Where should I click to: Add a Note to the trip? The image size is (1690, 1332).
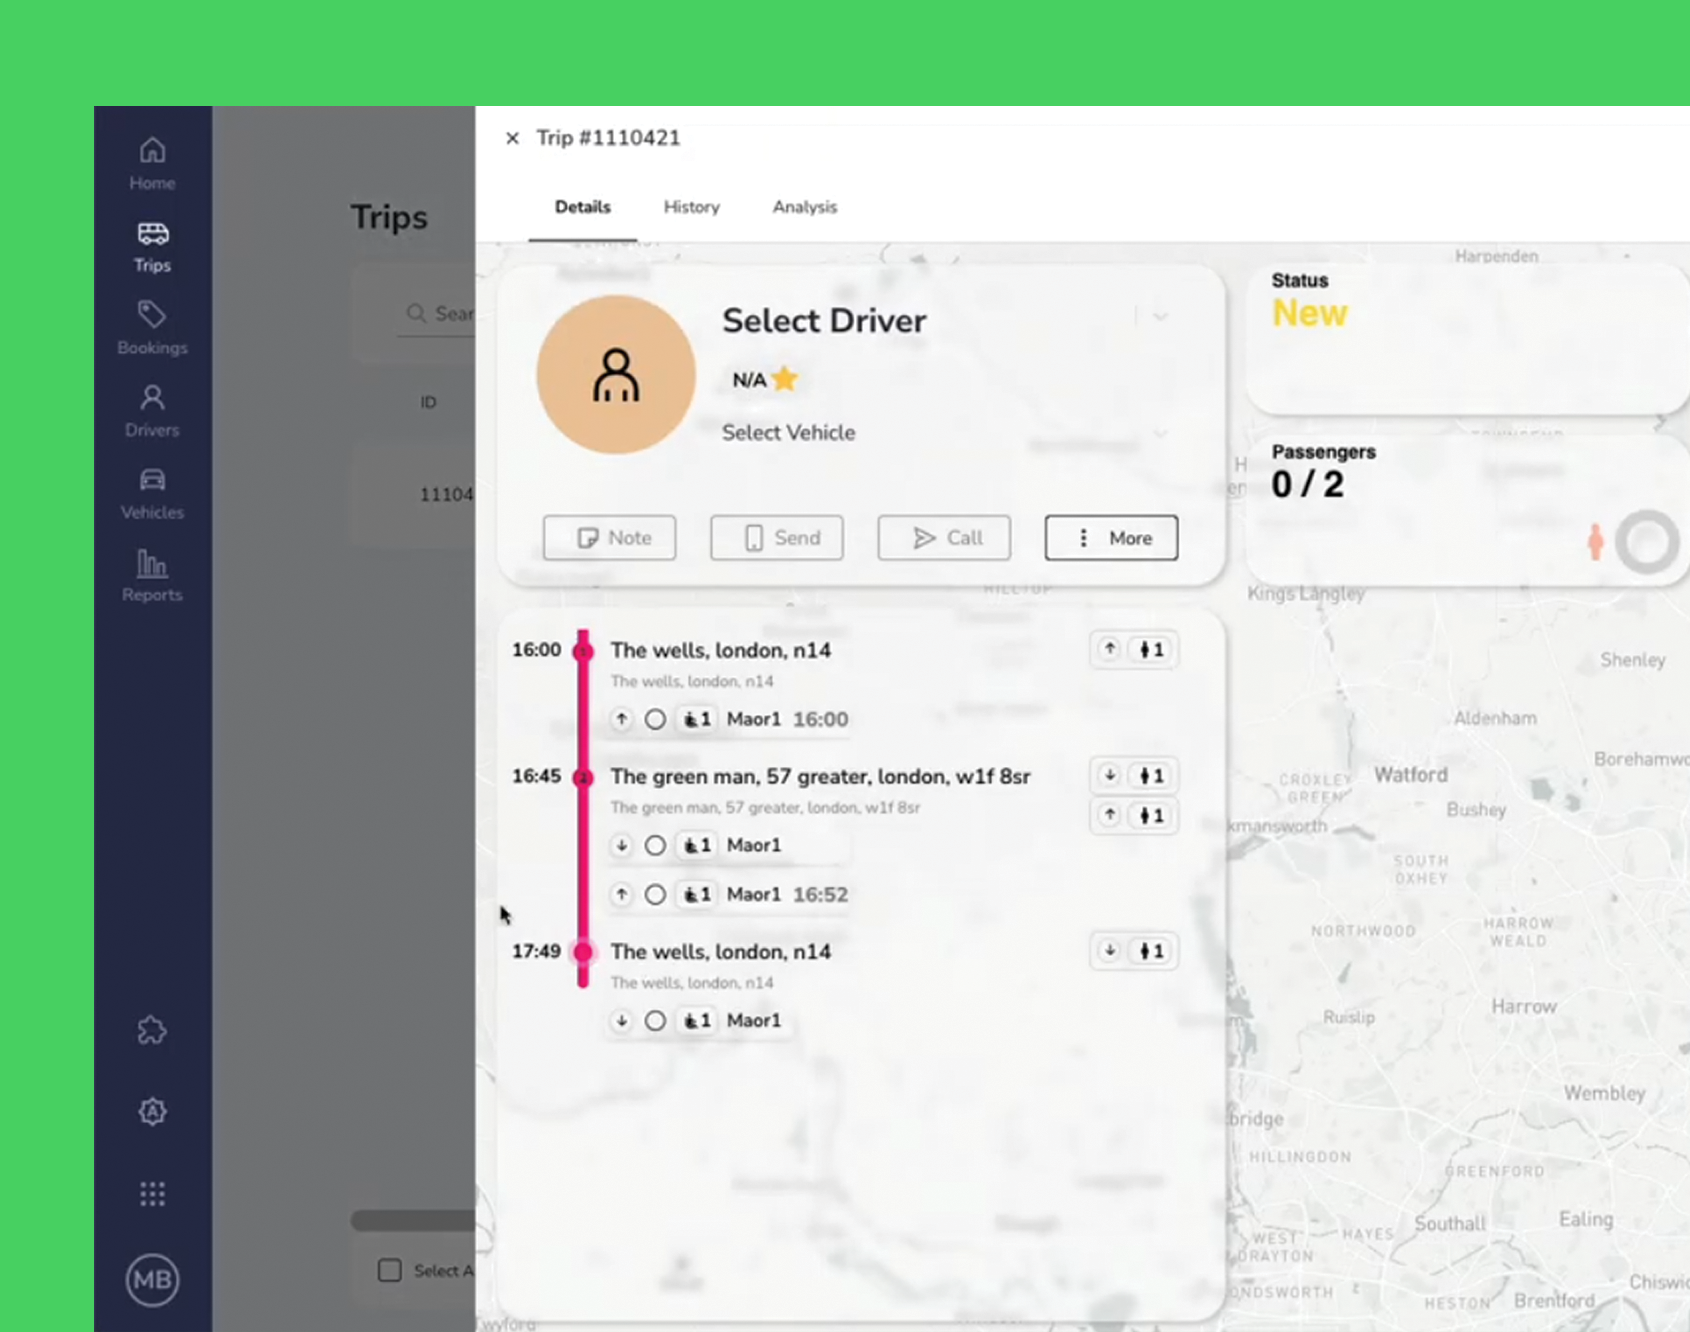[609, 538]
